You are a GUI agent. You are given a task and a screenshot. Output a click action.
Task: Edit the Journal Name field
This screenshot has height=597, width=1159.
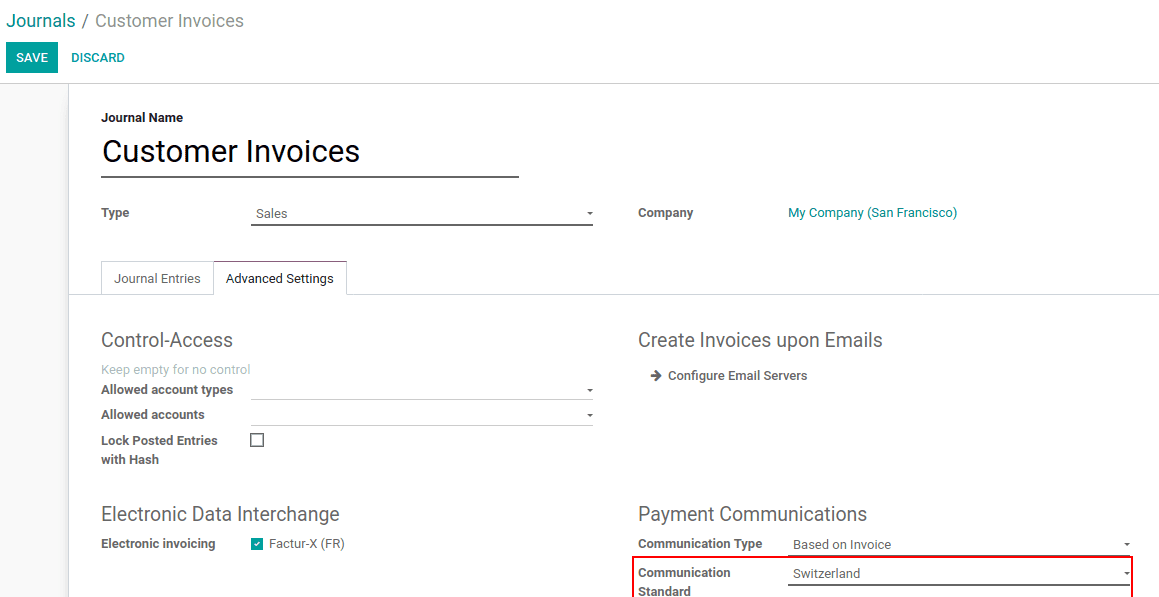[310, 152]
